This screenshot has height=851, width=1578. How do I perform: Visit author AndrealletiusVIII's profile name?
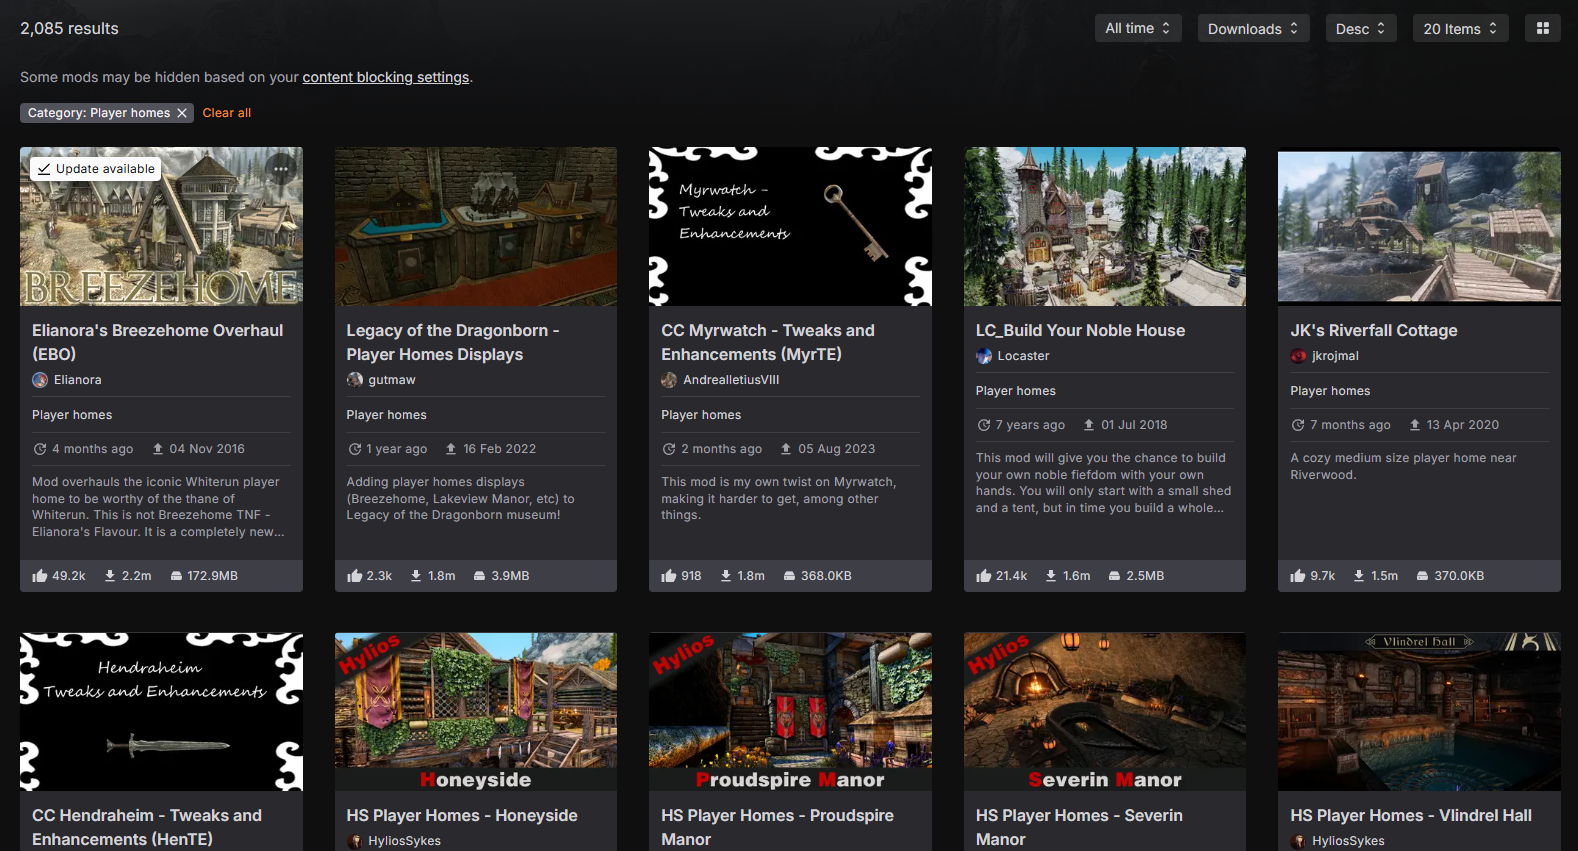[x=731, y=380]
